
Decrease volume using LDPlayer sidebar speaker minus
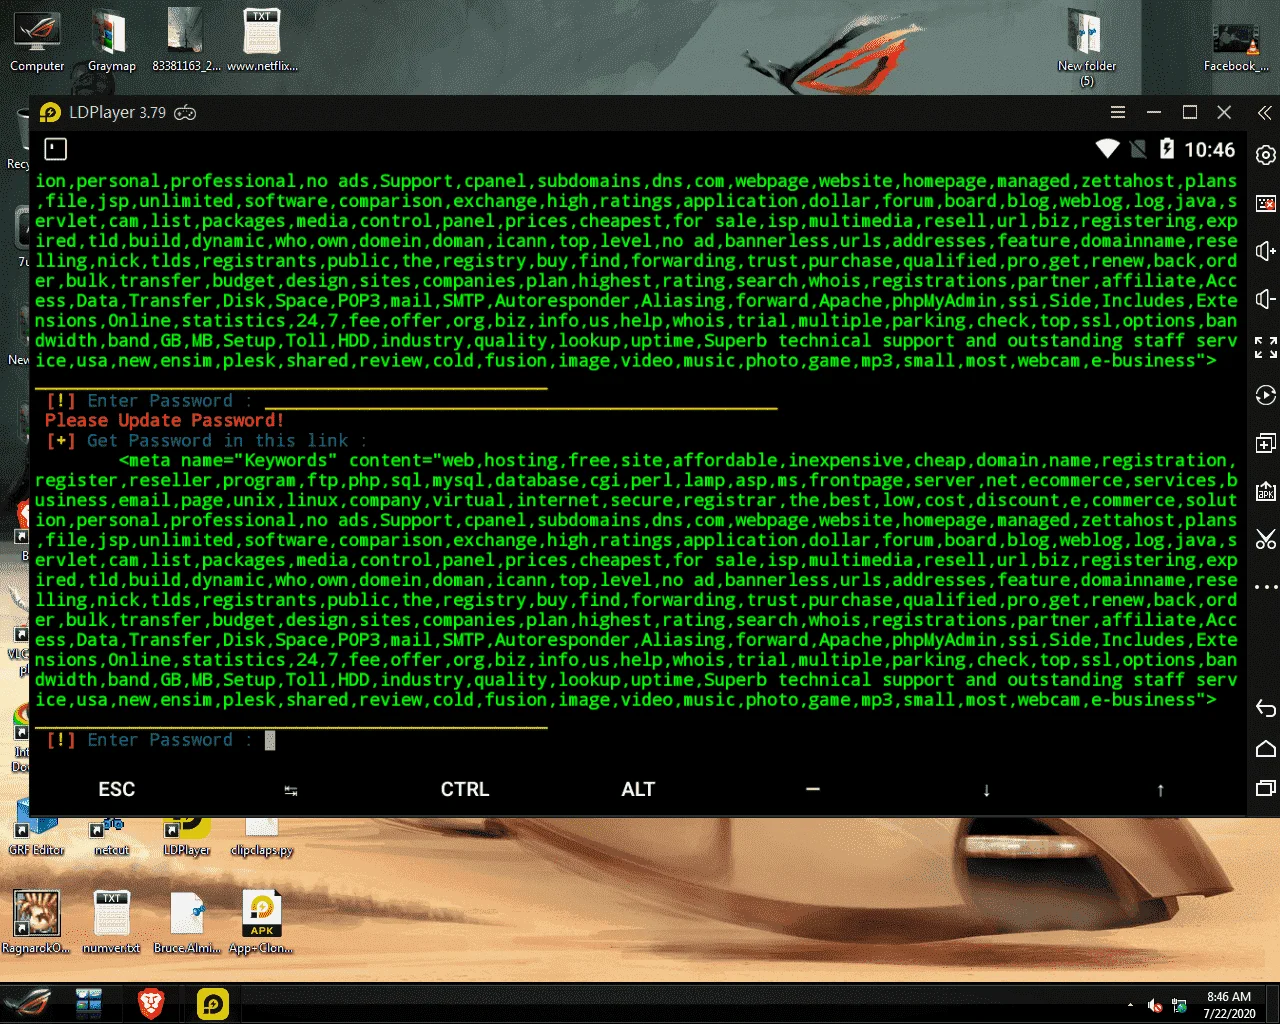point(1265,299)
